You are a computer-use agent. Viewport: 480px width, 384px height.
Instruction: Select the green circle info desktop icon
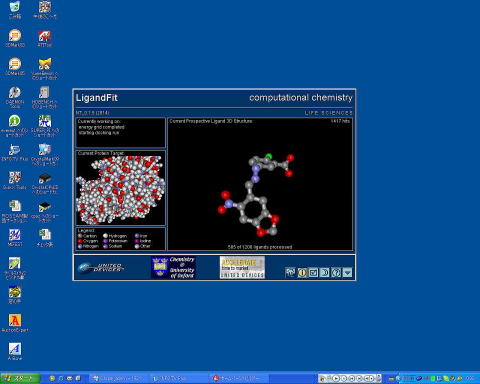(15, 126)
